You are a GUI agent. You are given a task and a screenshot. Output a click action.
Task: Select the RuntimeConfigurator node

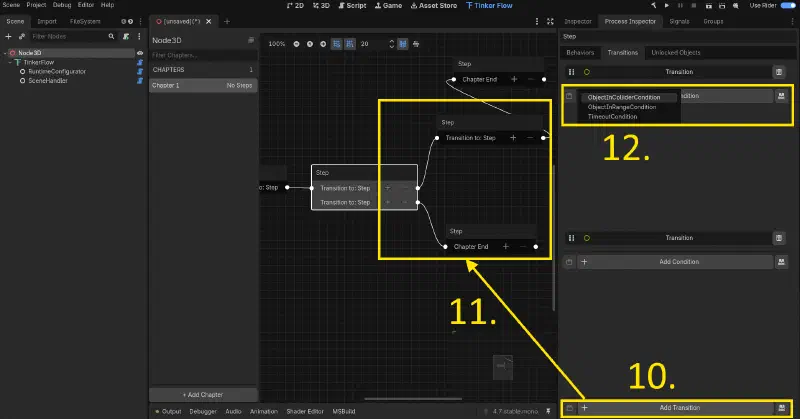pyautogui.click(x=57, y=71)
